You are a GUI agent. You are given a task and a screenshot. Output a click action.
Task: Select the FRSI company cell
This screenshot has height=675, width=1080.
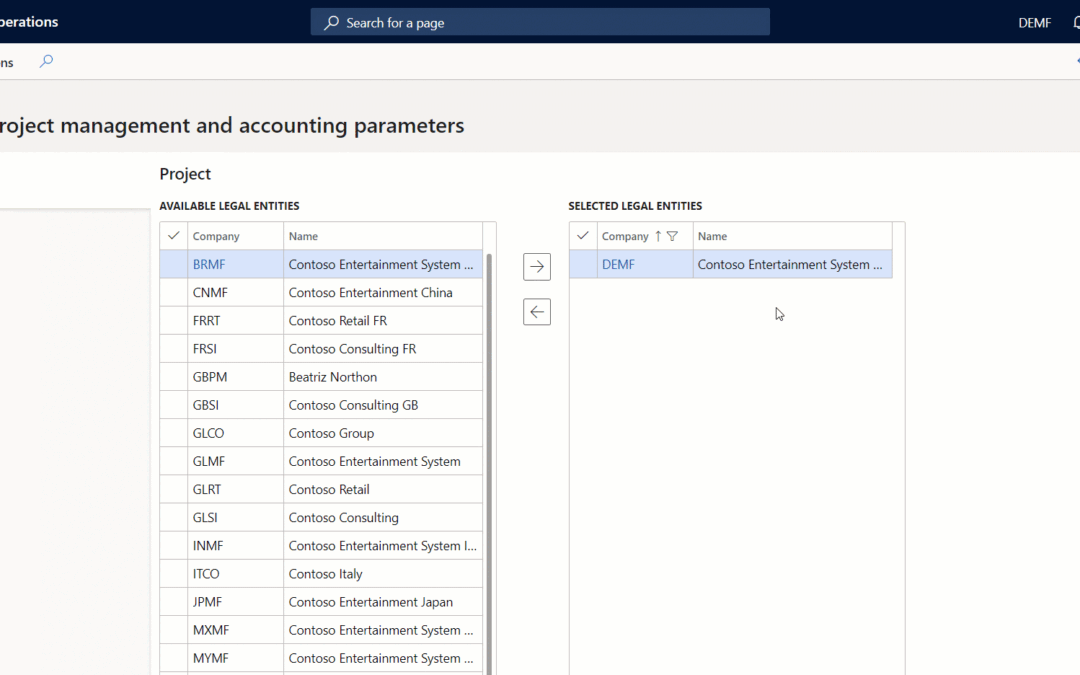pos(235,349)
